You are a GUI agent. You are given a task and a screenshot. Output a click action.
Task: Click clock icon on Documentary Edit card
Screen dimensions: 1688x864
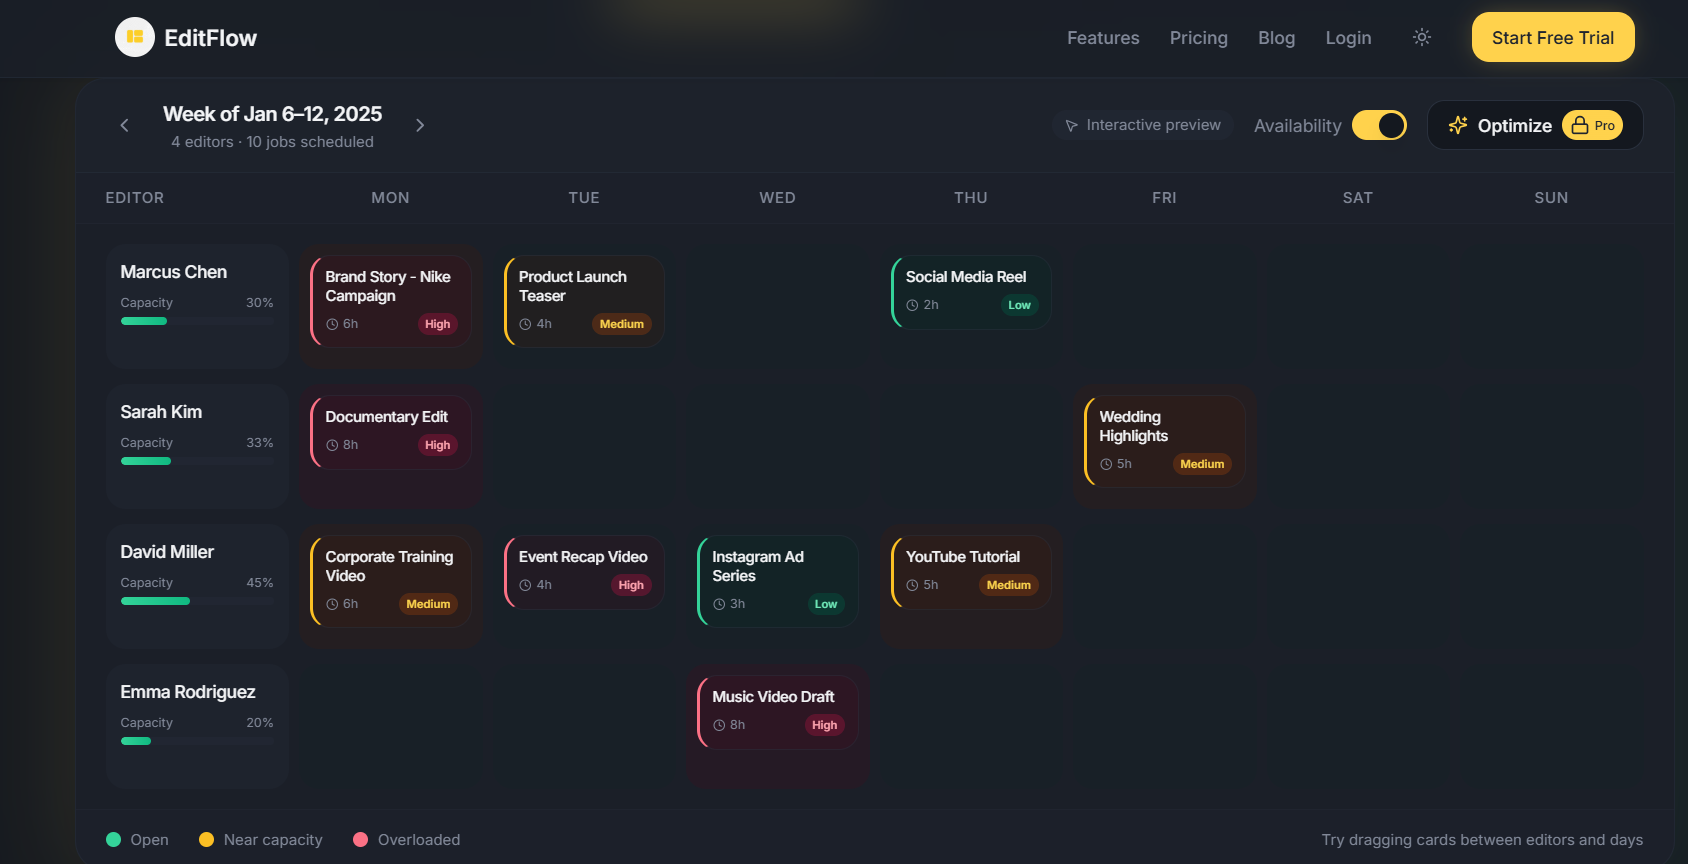click(332, 445)
